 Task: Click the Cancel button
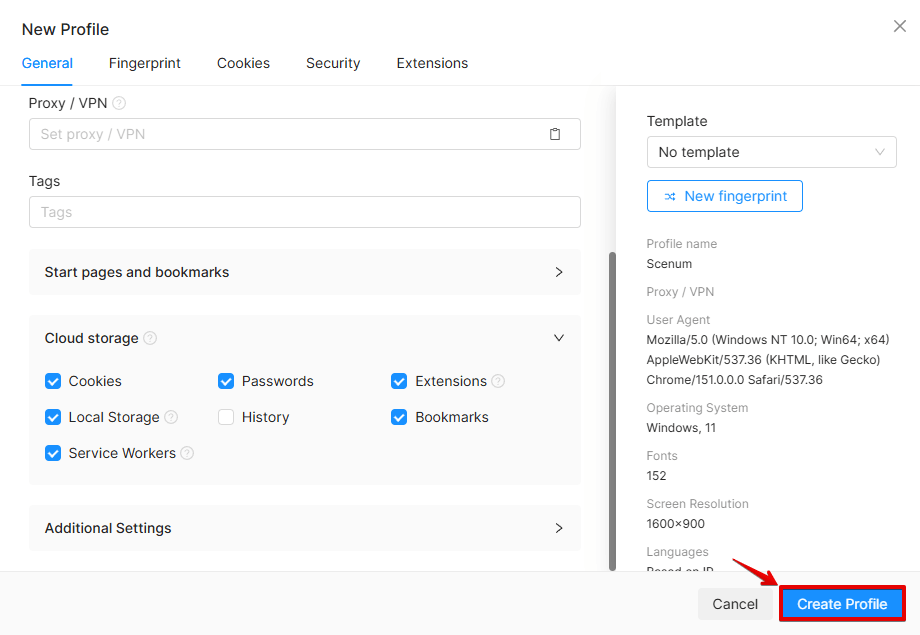[735, 604]
